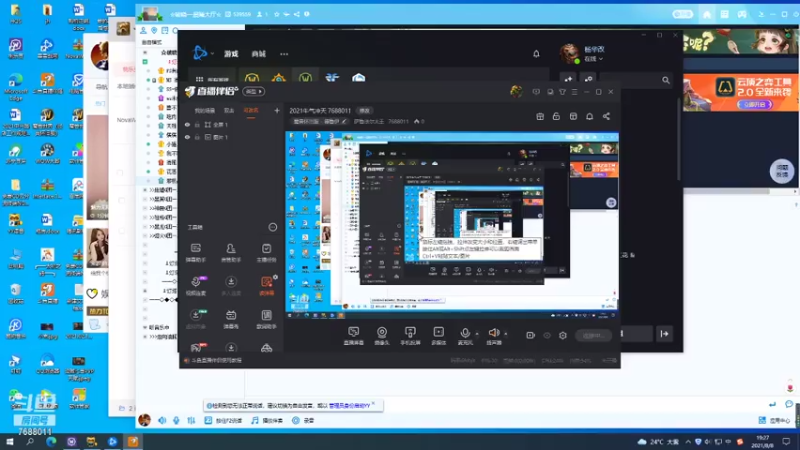800x450 pixels.
Task: Switch to the first scene tab in 直播伴侣
Action: tap(205, 111)
